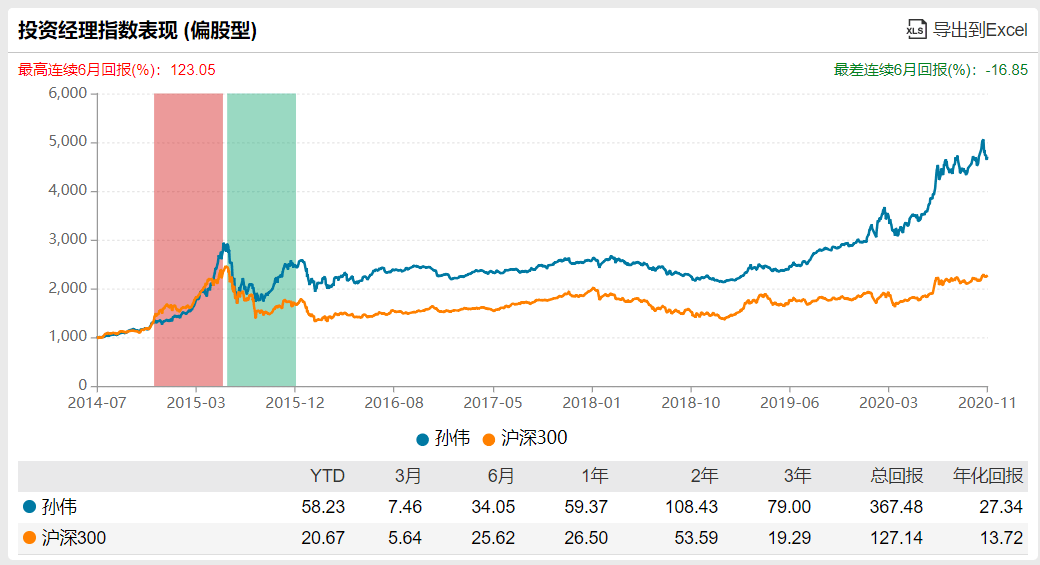The height and width of the screenshot is (565, 1040).
Task: Click the blue dot in 孙伟 table row
Action: click(28, 507)
